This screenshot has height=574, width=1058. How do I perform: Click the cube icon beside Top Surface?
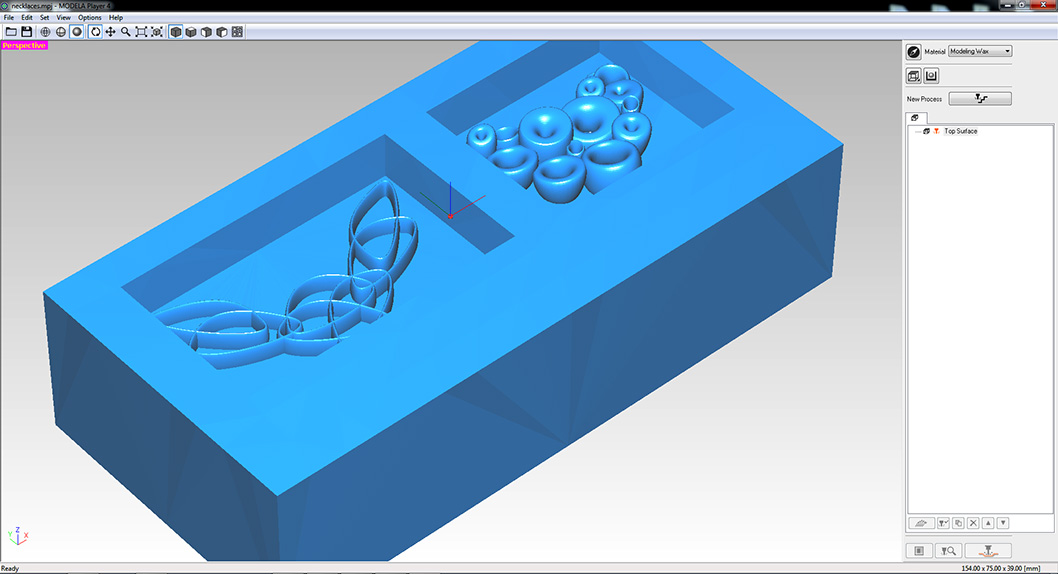[x=926, y=131]
